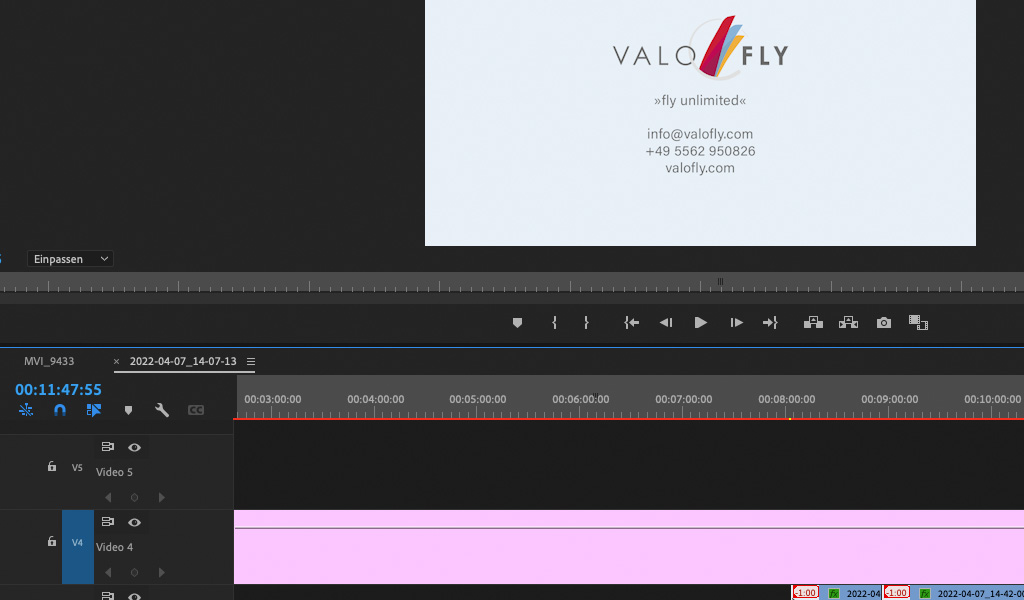This screenshot has height=600, width=1024.
Task: Set the Mark In point
Action: [x=554, y=323]
